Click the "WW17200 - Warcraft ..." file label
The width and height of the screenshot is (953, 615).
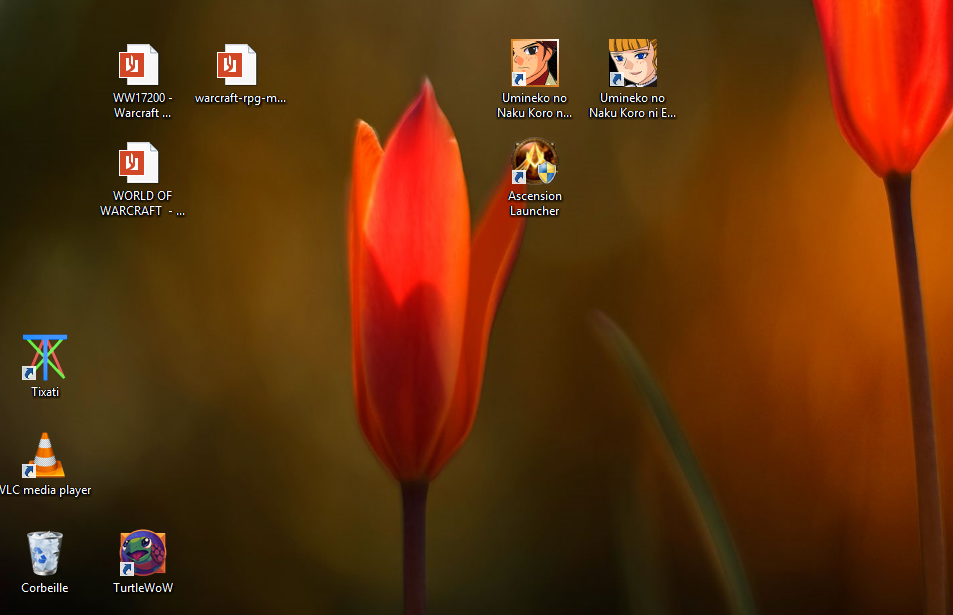143,105
